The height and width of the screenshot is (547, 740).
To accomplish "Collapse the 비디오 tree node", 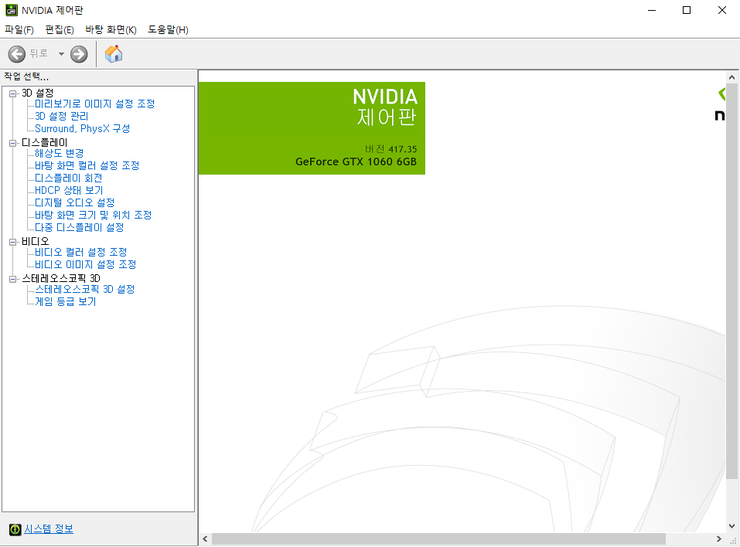I will coord(13,242).
